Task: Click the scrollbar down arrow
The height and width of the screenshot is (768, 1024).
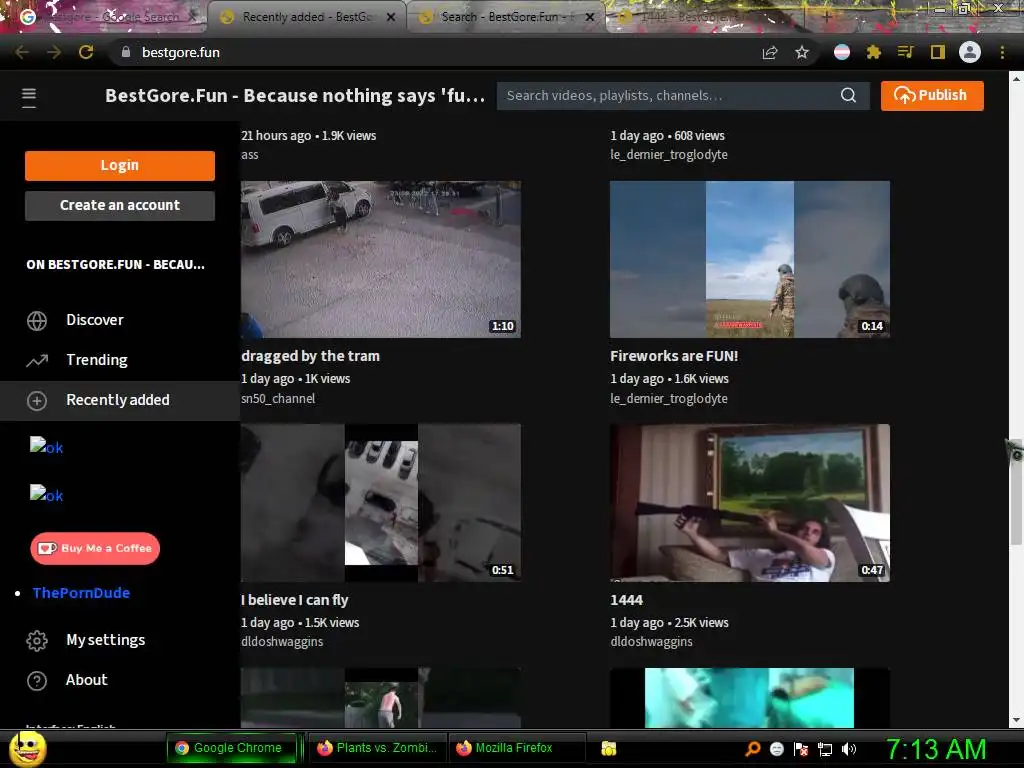Action: point(1016,720)
